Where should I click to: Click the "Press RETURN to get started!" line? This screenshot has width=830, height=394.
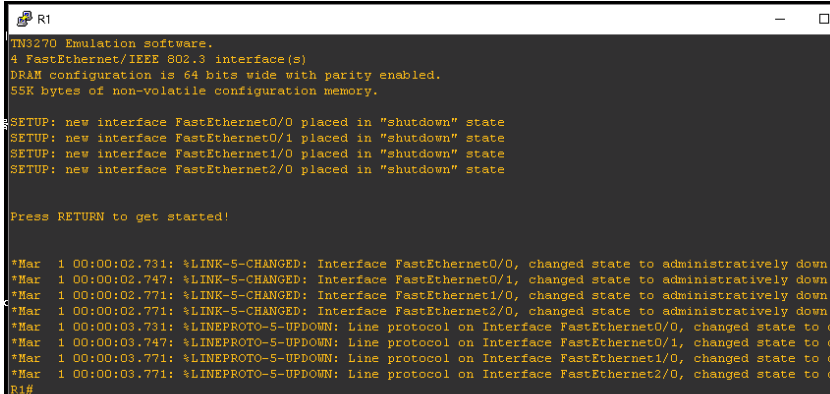click(120, 217)
